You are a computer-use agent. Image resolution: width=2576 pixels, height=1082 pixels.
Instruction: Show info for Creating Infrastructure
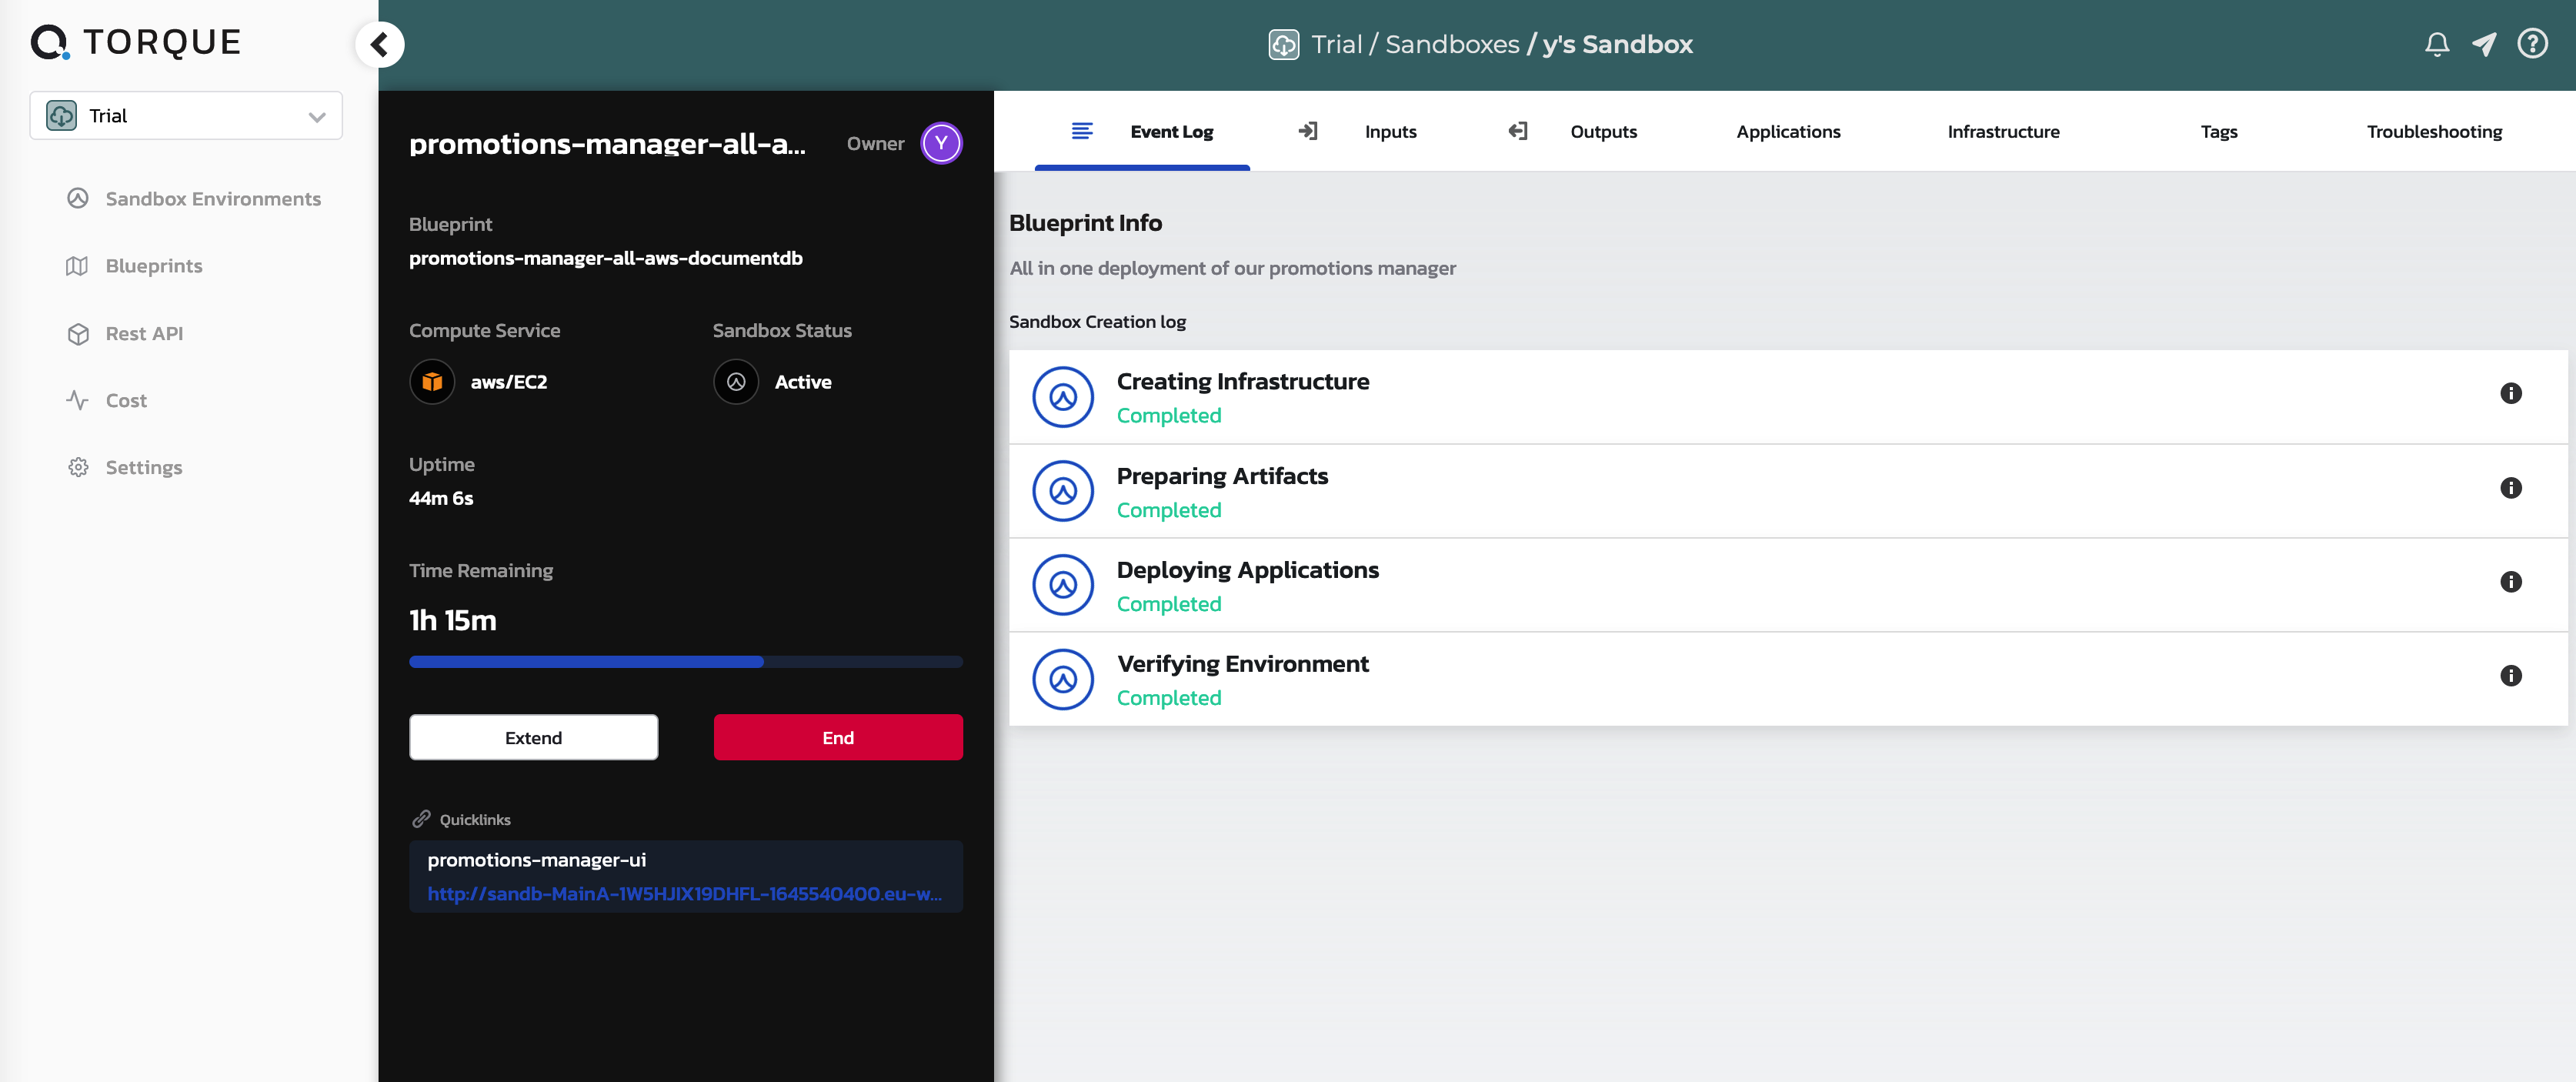[x=2510, y=393]
